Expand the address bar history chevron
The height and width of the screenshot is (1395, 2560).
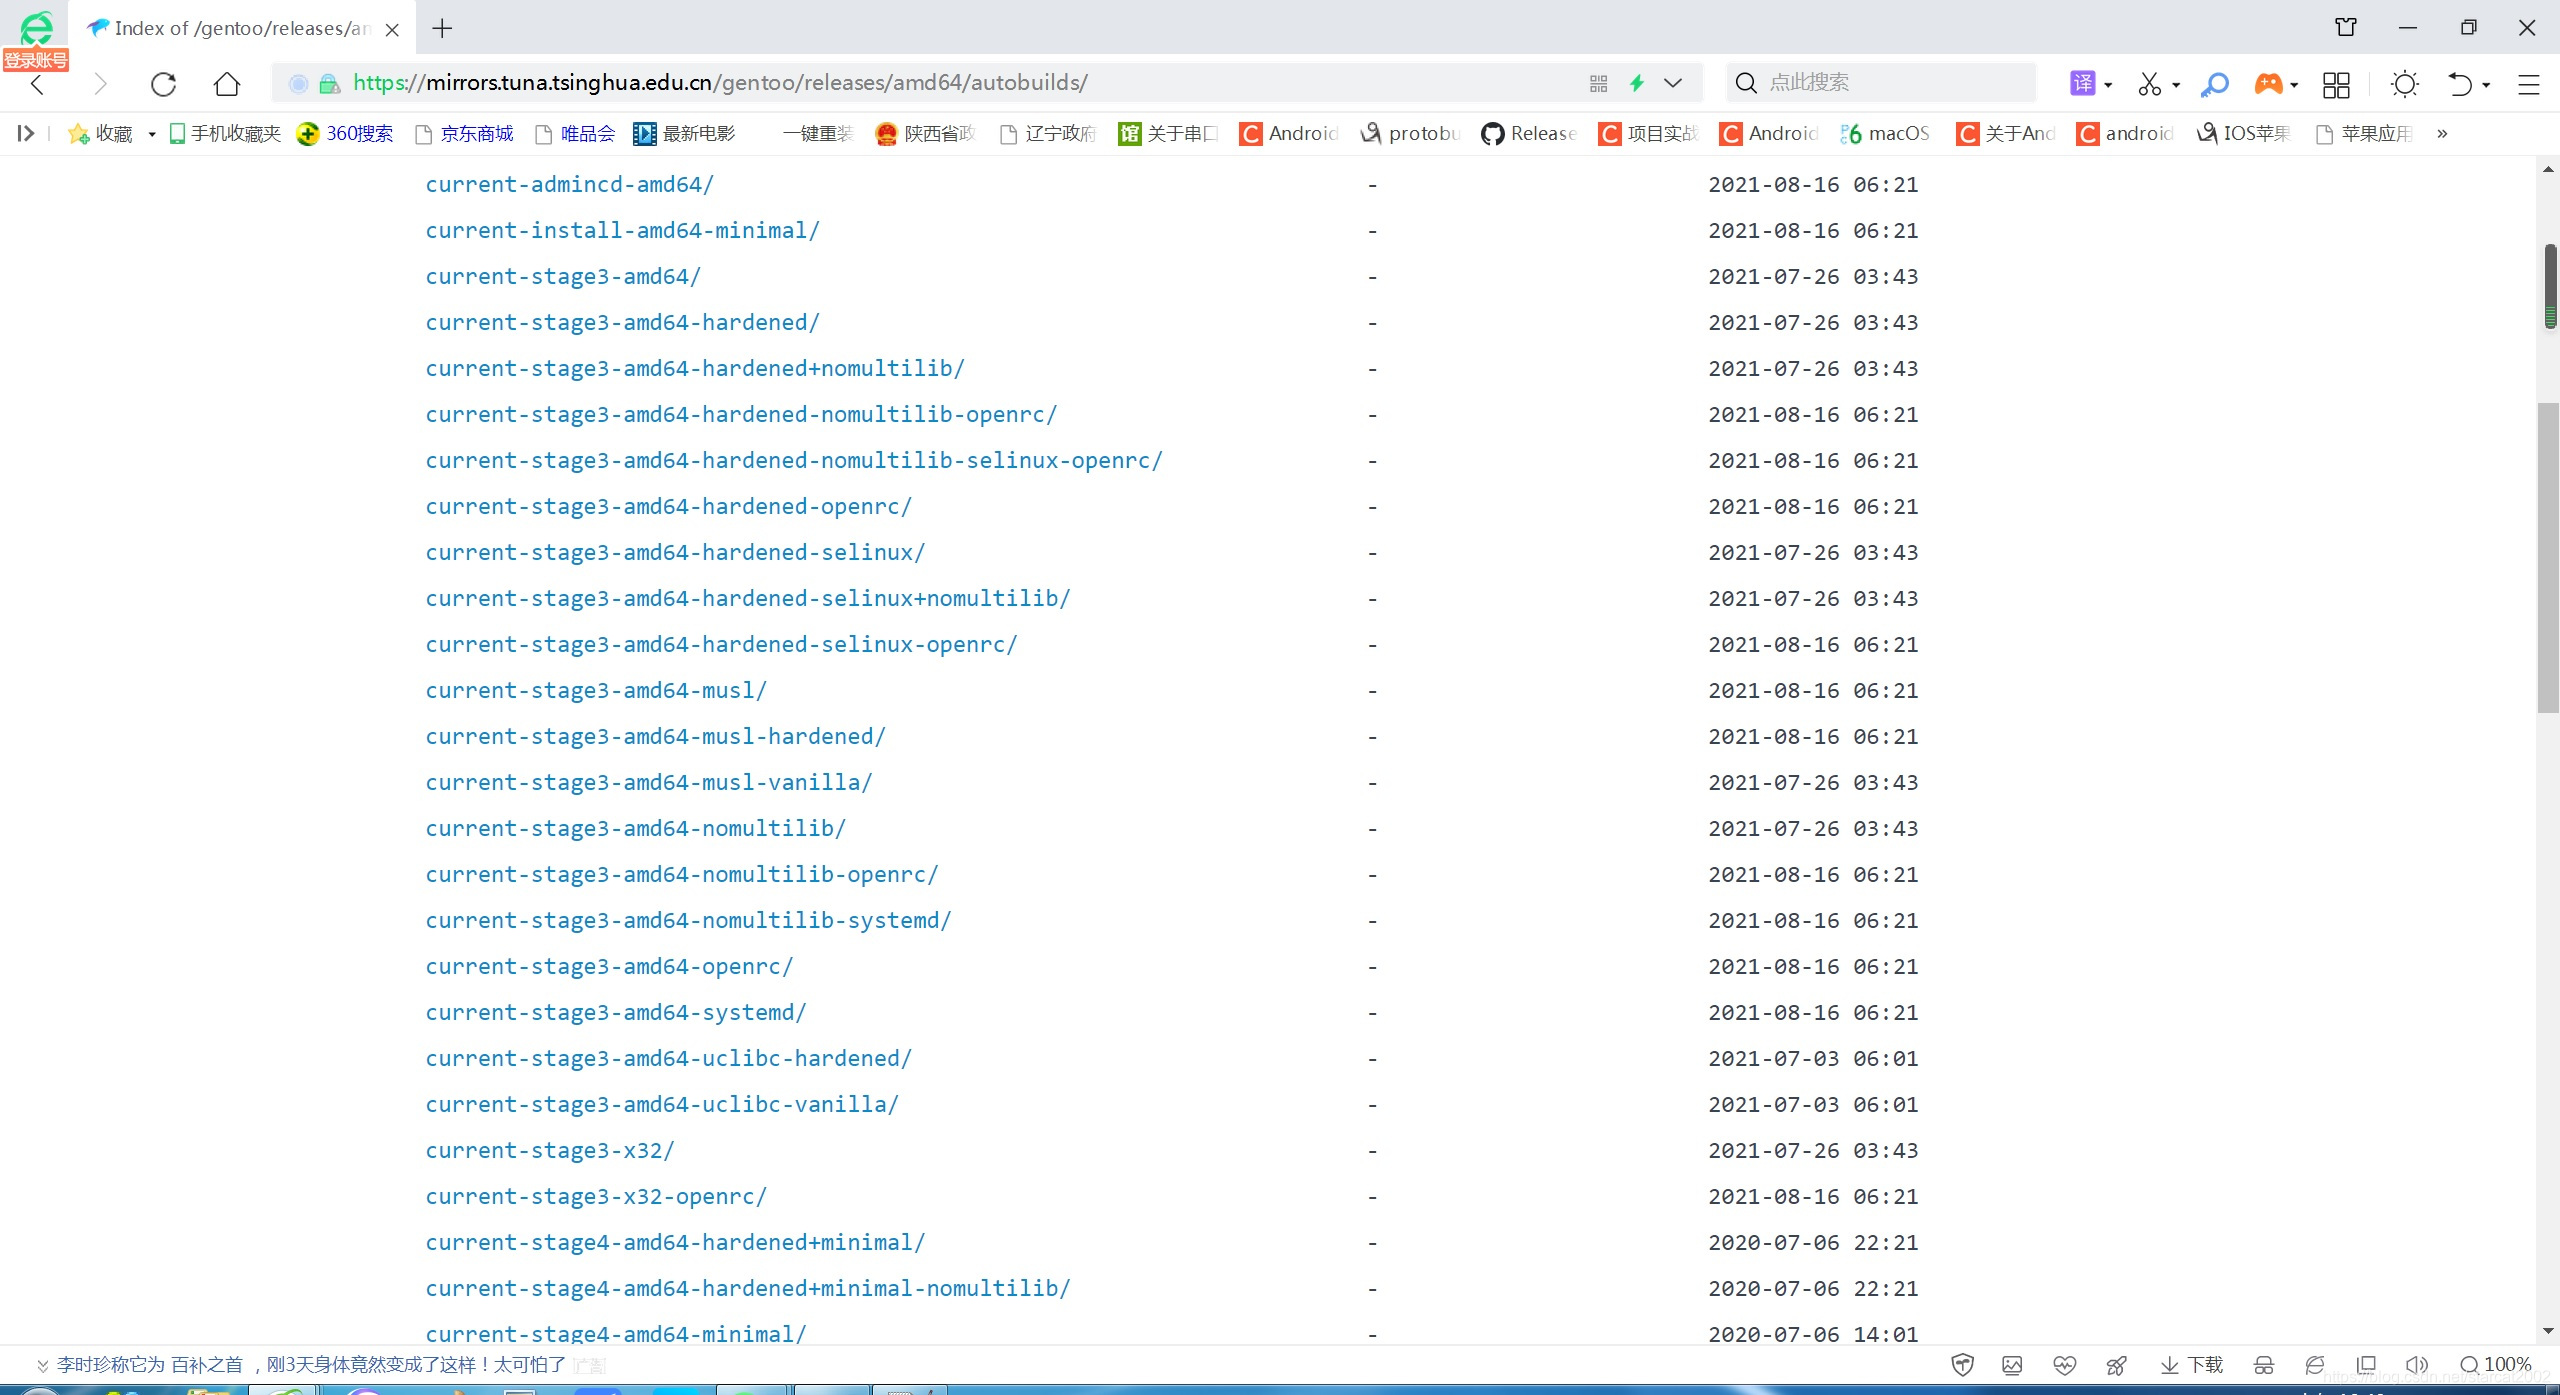[x=1673, y=83]
